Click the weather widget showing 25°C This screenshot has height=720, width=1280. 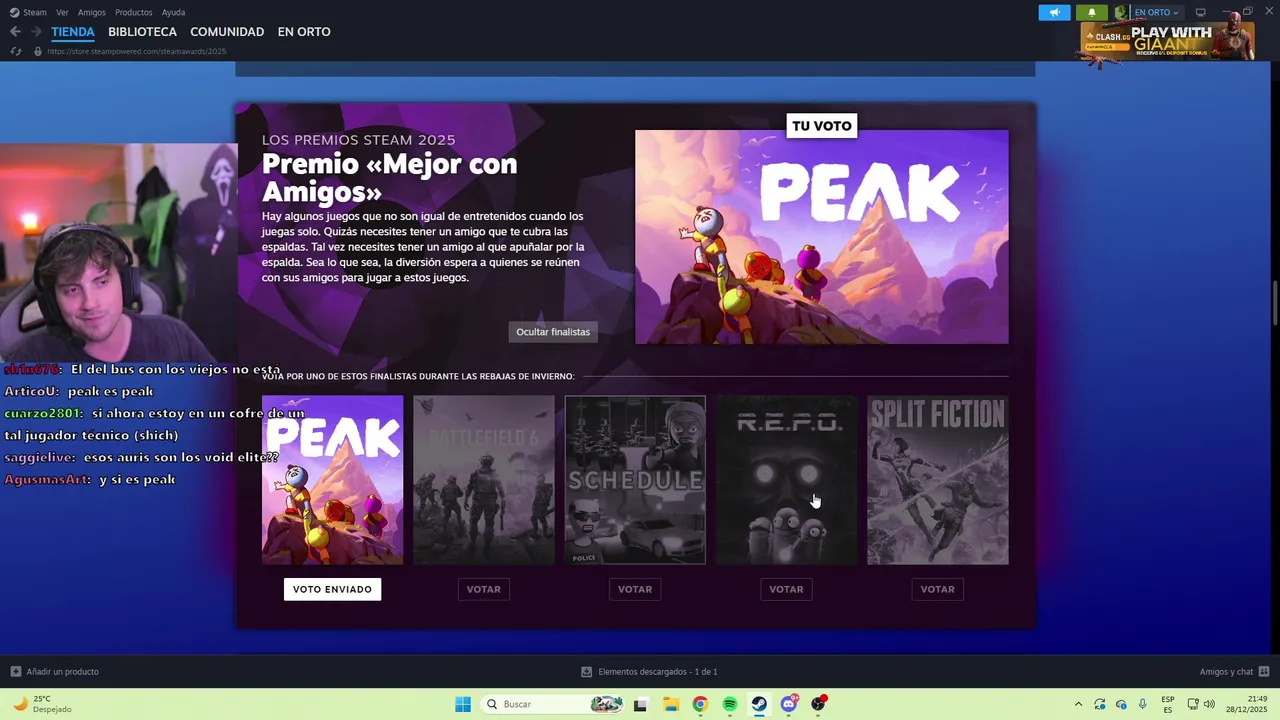point(40,704)
